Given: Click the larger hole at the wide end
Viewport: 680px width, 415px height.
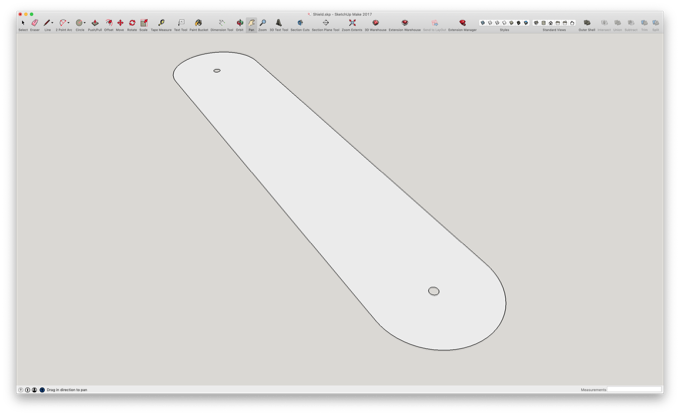Looking at the screenshot, I should coord(434,291).
